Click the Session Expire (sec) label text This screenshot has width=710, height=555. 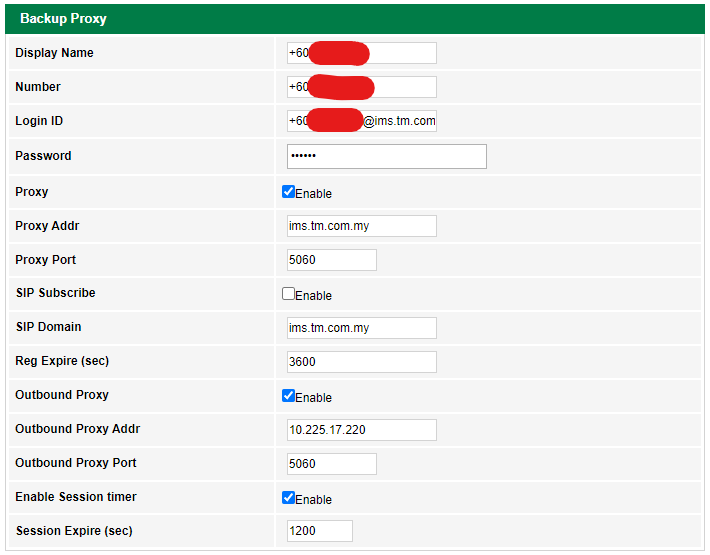[73, 531]
